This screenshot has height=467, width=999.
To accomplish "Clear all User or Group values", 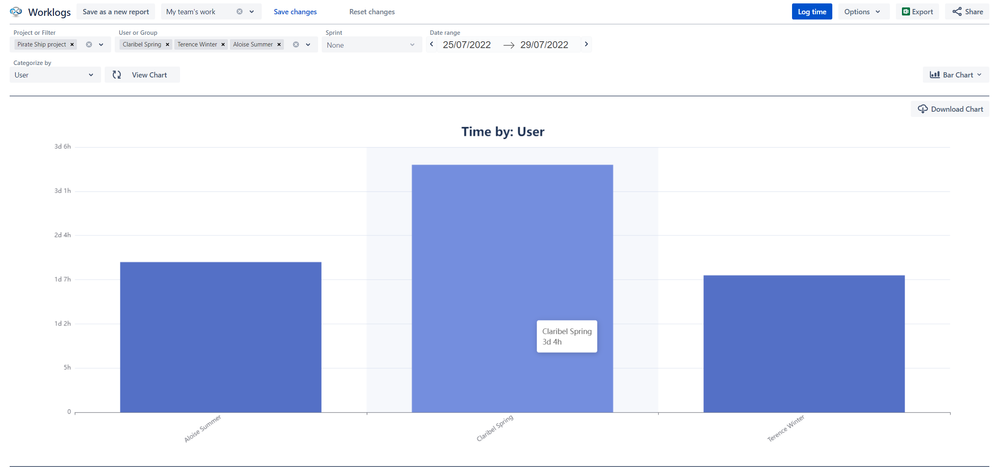I will tap(296, 45).
